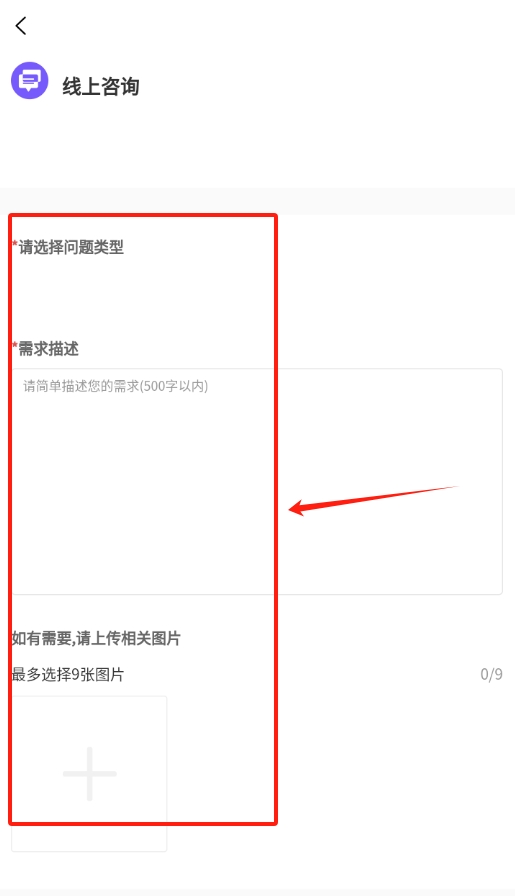Tap the plus icon to upload image
515x896 pixels.
[90, 774]
